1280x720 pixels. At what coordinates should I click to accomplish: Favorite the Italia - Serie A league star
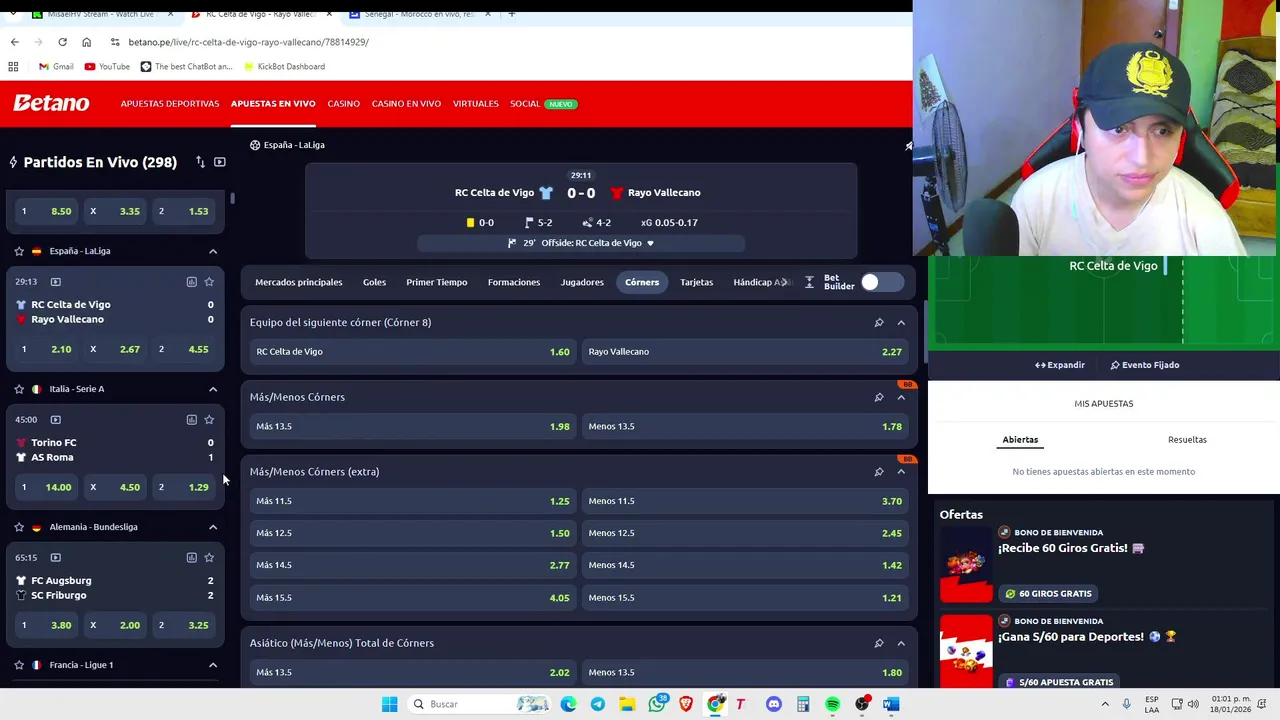coord(19,389)
